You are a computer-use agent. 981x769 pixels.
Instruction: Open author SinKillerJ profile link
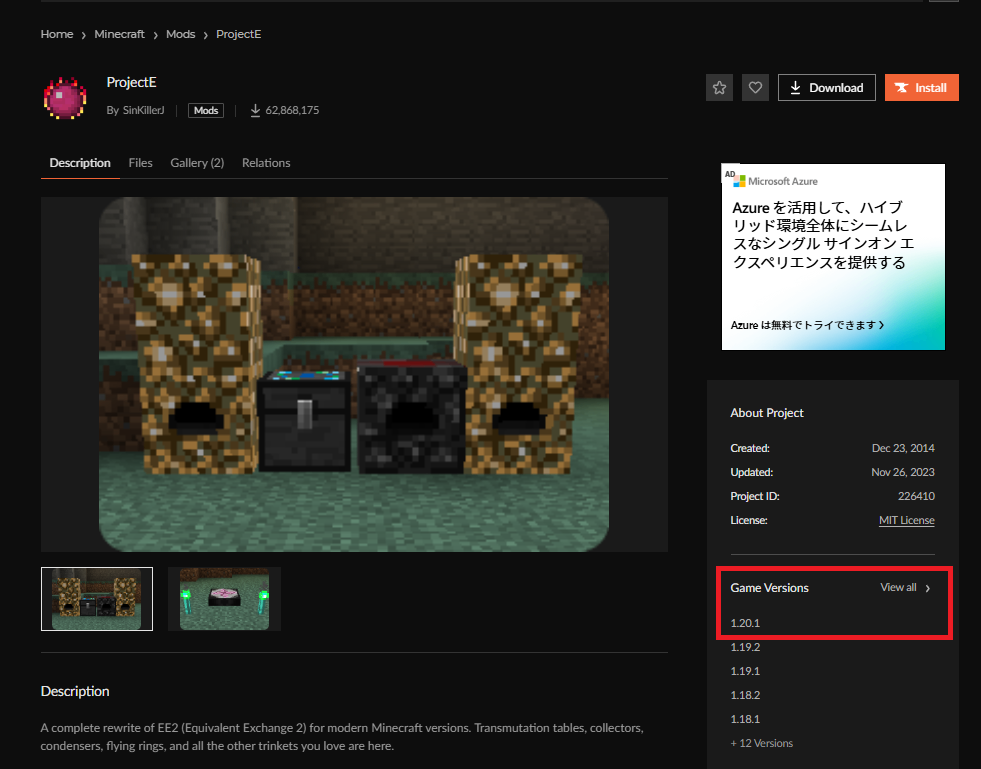click(143, 110)
